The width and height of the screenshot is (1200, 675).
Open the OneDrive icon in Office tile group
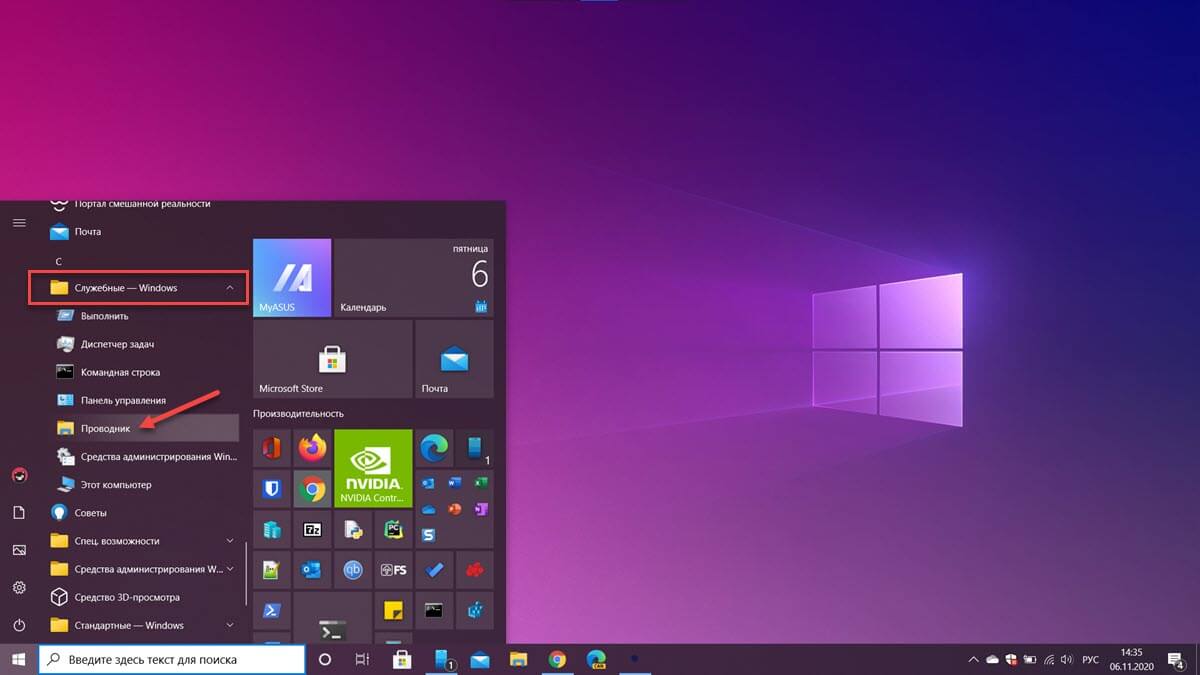[x=428, y=509]
